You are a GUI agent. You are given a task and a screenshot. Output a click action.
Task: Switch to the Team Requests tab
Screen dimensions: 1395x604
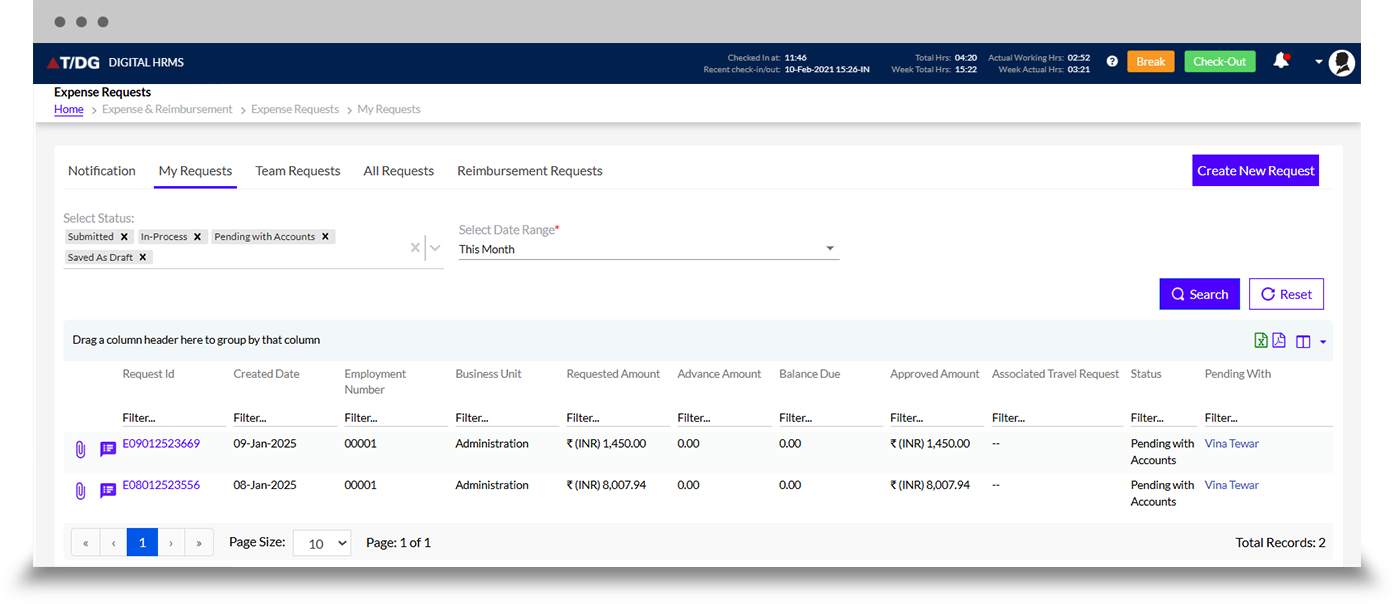[298, 171]
